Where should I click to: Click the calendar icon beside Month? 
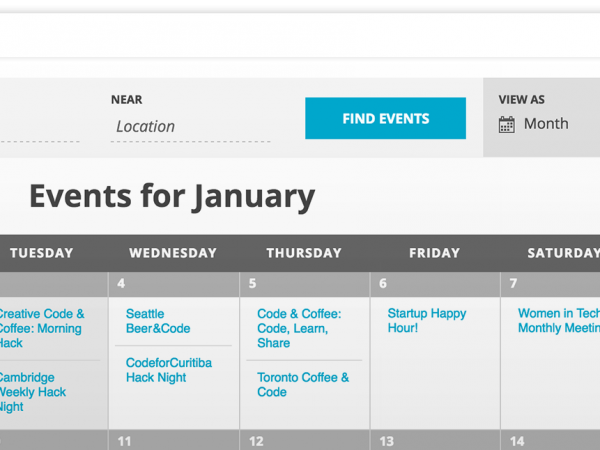(x=507, y=125)
